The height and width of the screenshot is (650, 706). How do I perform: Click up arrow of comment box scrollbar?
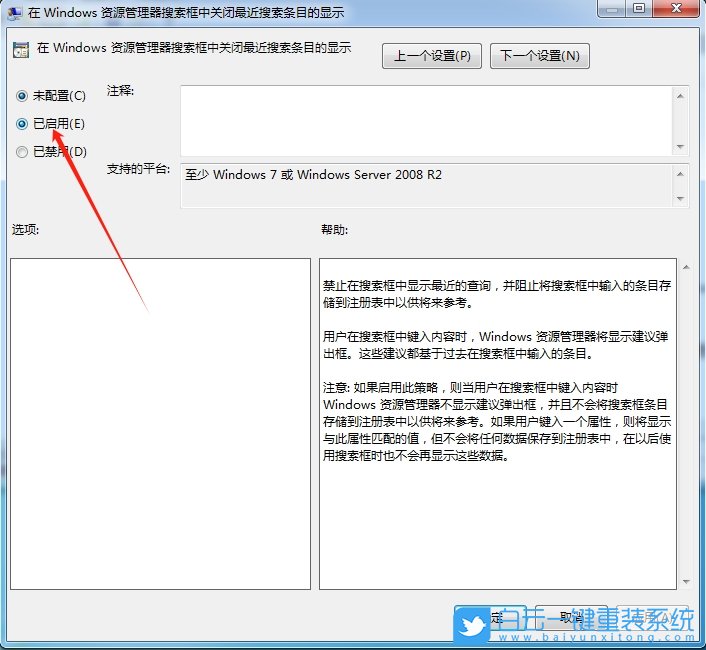[x=680, y=95]
